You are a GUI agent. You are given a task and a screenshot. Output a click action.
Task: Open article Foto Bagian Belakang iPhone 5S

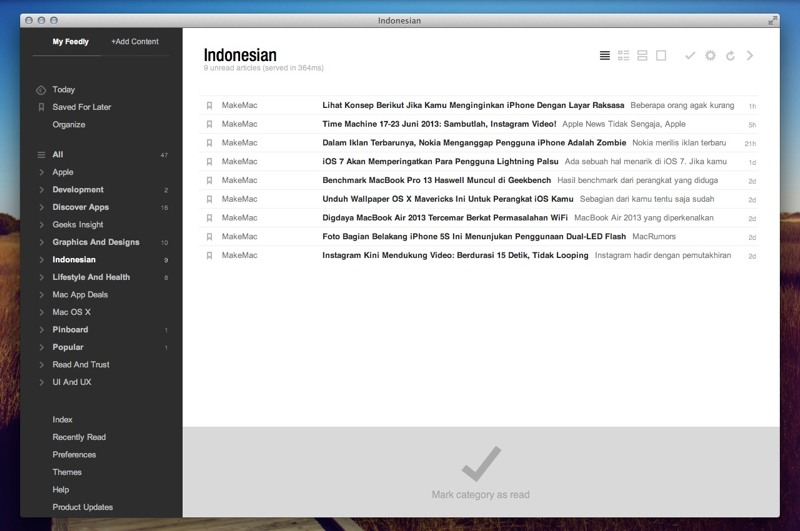474,237
